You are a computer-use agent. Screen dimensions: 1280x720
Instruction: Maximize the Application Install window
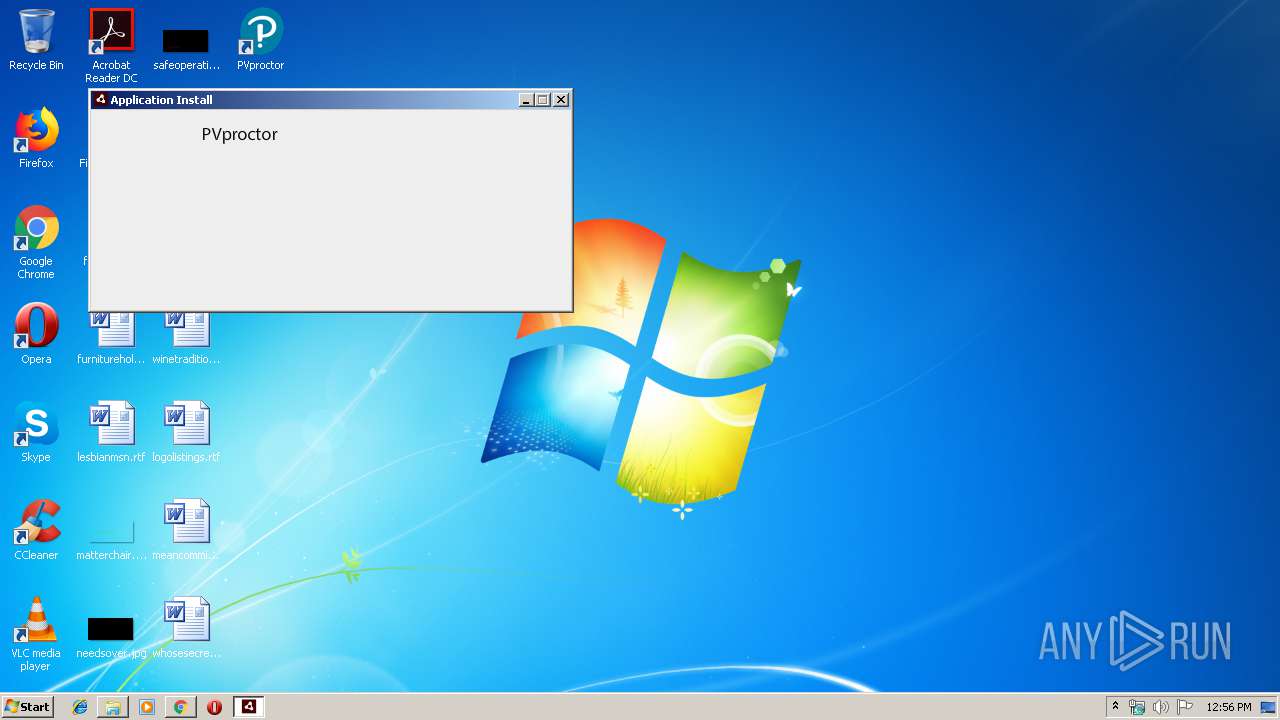[x=543, y=100]
